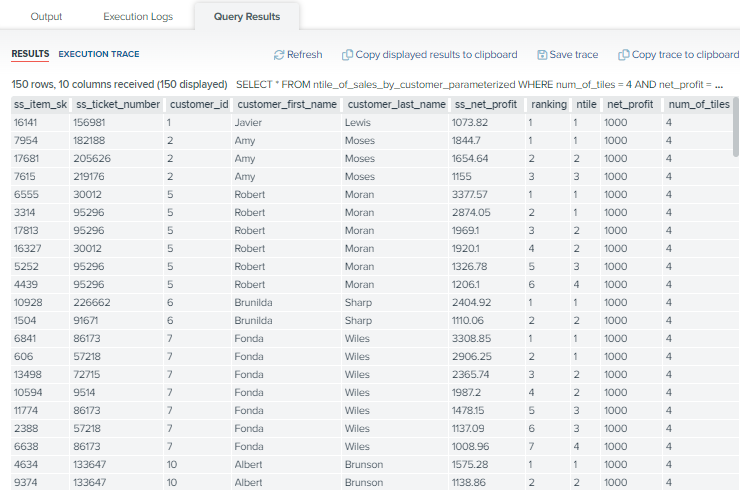Select the RESULTS sub-tab

tap(30, 54)
